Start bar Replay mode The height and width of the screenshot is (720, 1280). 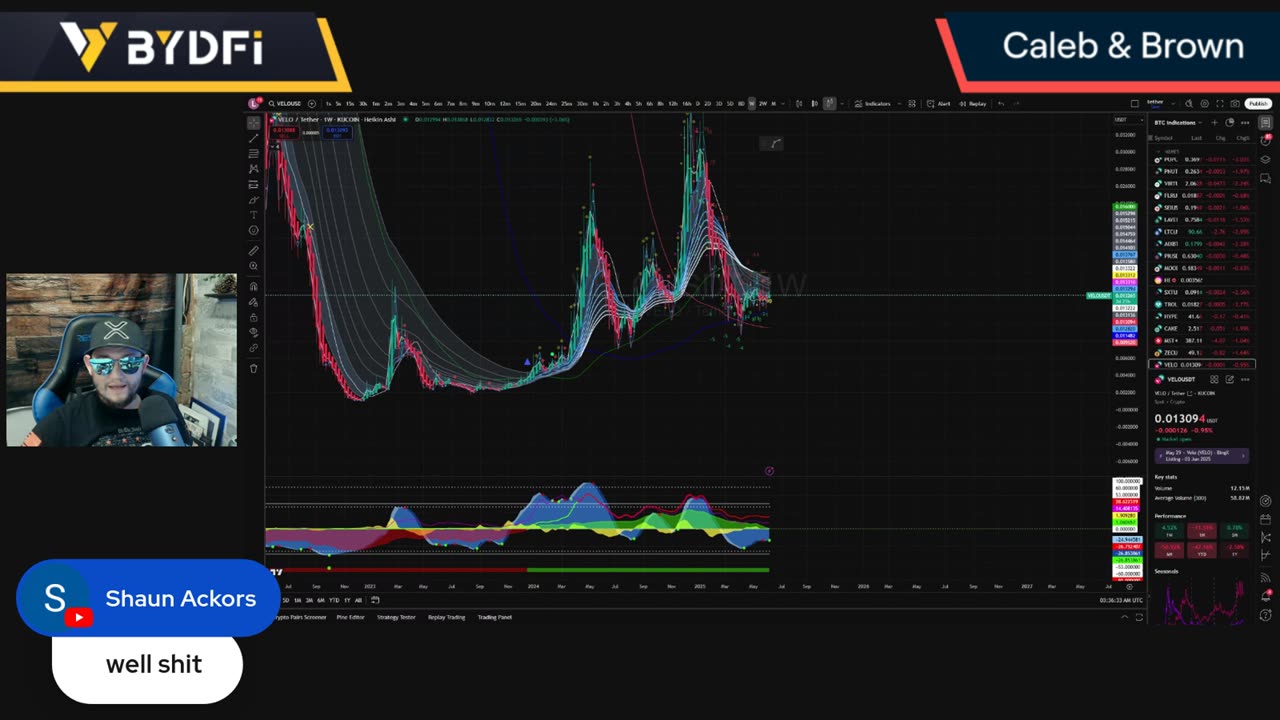click(972, 103)
